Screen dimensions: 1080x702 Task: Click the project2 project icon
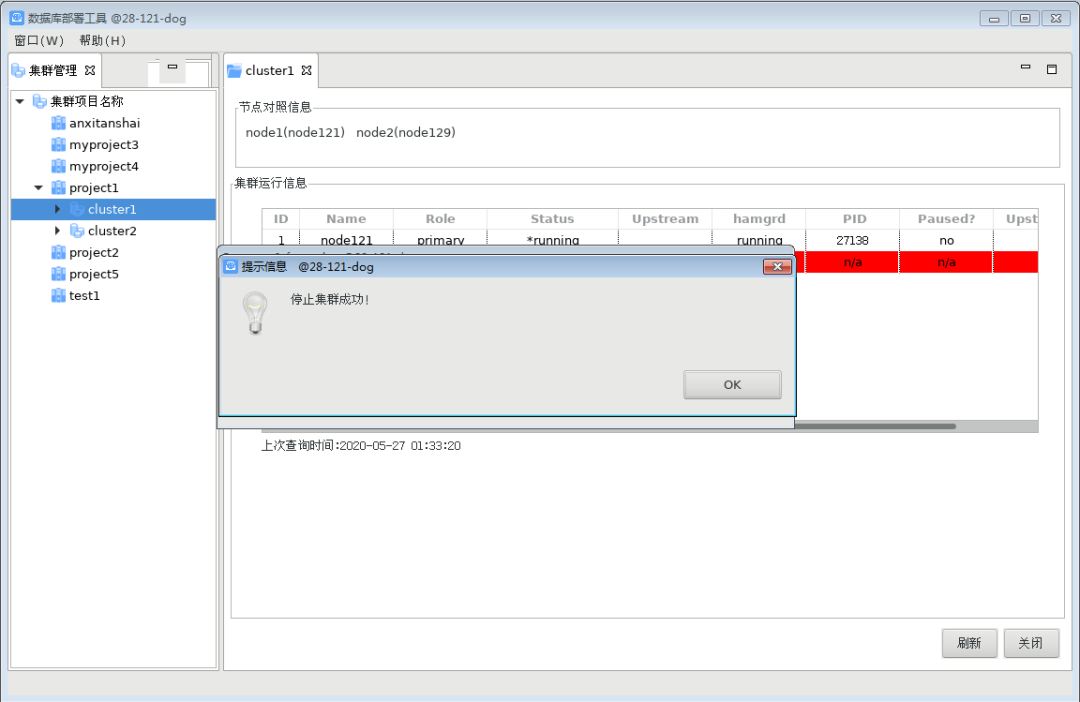click(x=59, y=252)
